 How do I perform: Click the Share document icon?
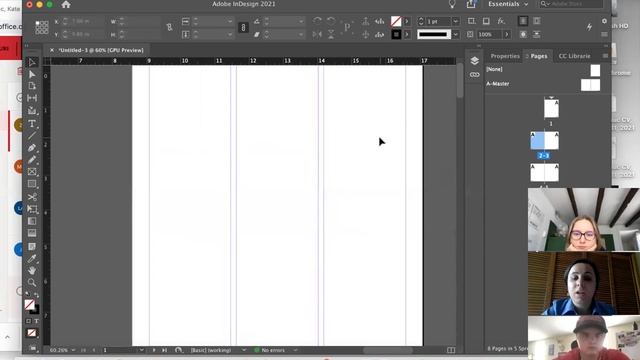click(x=471, y=4)
